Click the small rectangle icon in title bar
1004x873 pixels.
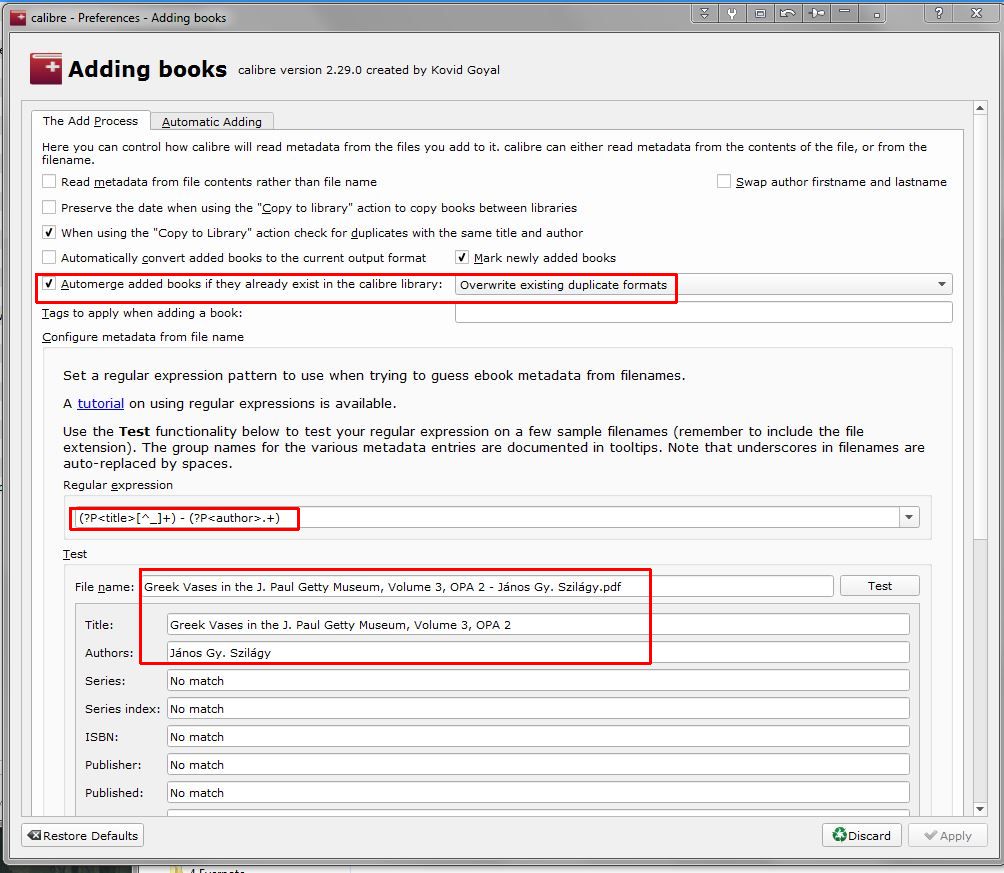point(760,13)
